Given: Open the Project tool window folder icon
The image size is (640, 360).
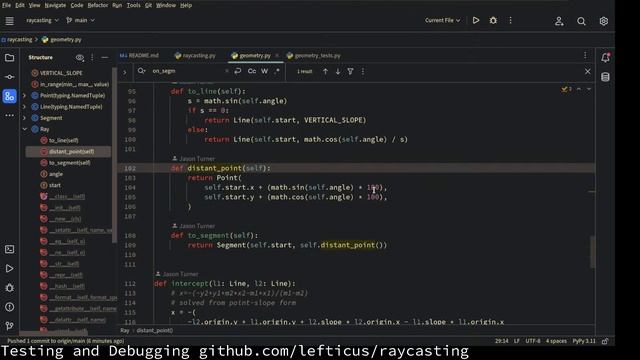Looking at the screenshot, I should tap(9, 58).
